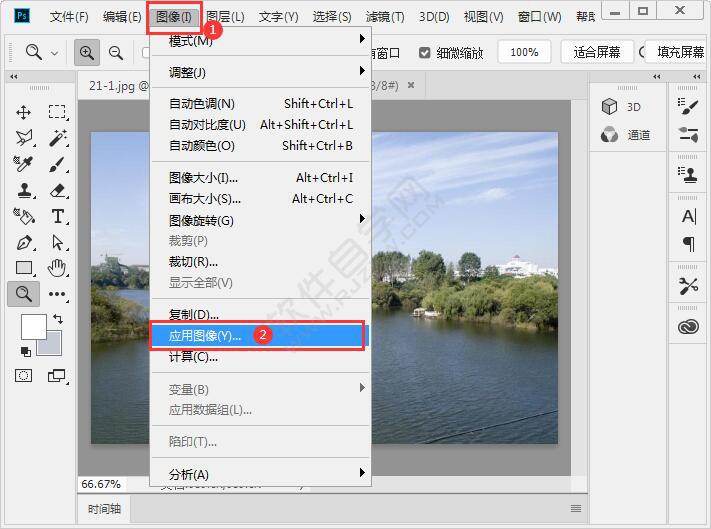
Task: Expand the Mode (模式) submenu
Action: point(260,41)
